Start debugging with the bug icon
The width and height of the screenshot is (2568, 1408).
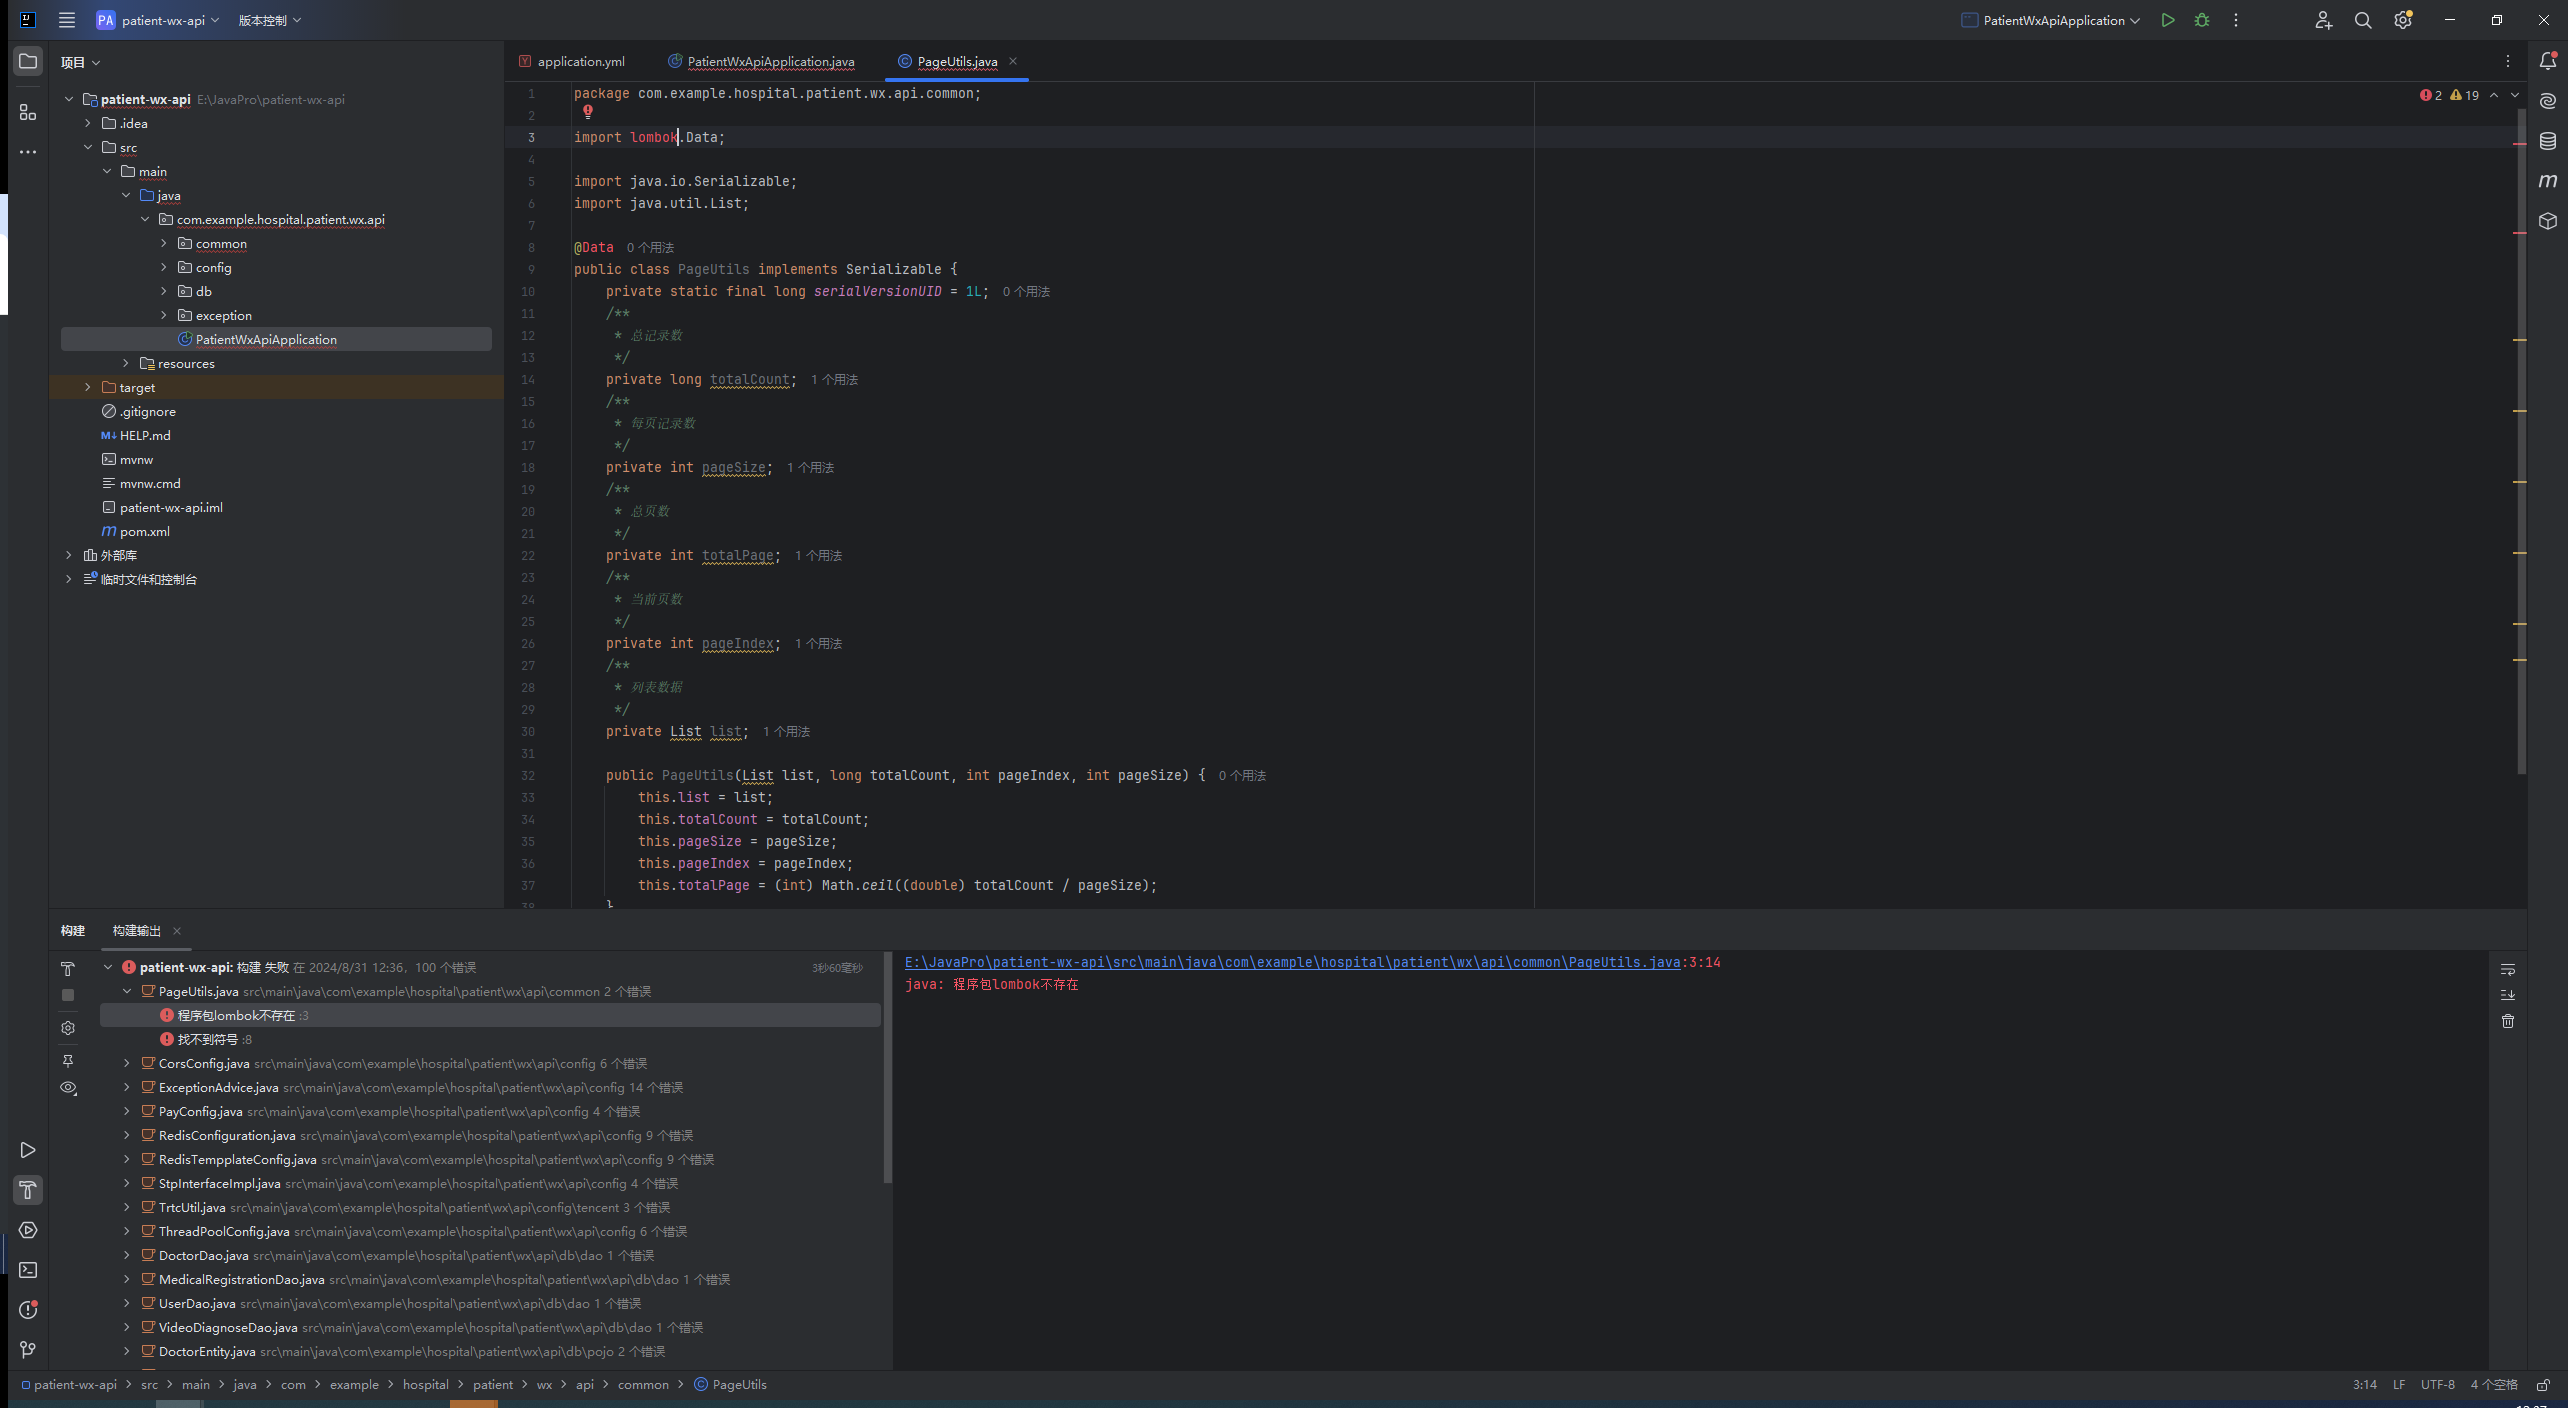pyautogui.click(x=2201, y=20)
